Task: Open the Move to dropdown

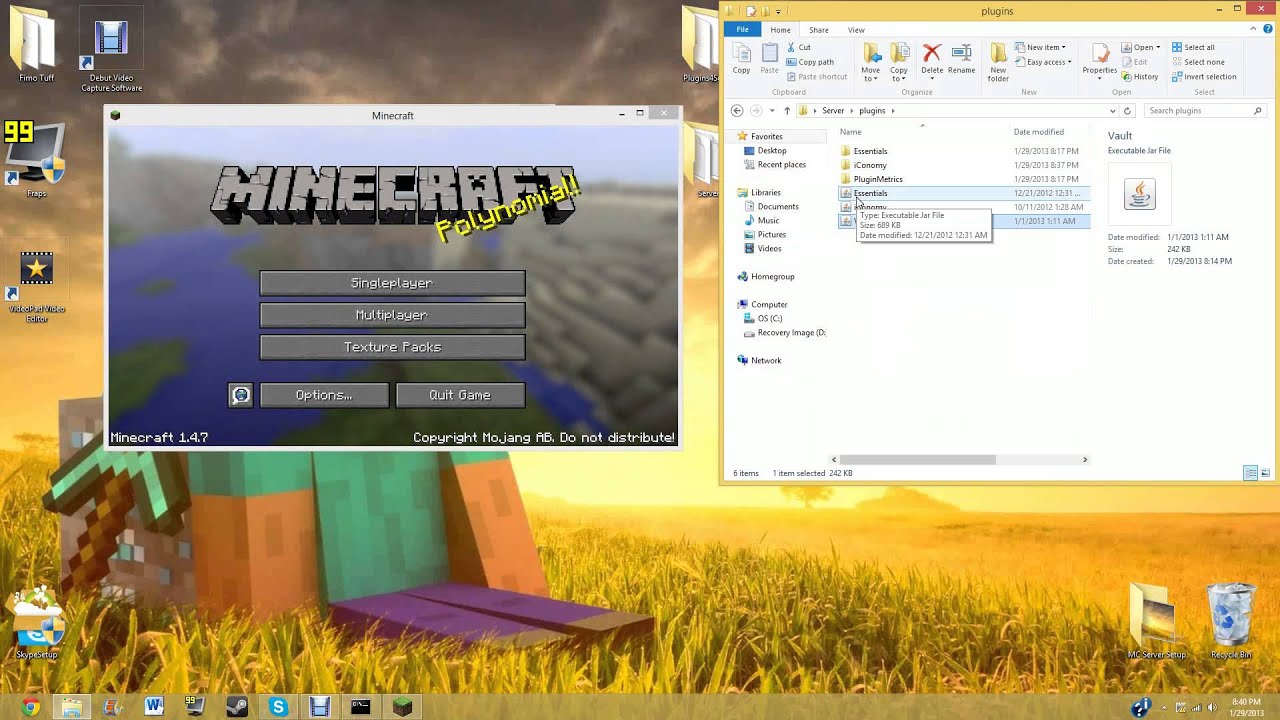Action: tap(871, 62)
